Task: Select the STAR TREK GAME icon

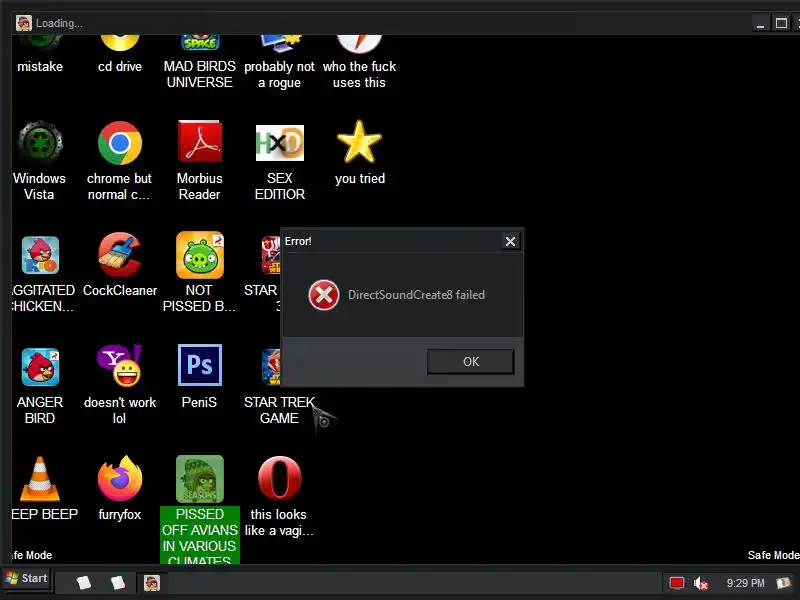Action: 271,367
